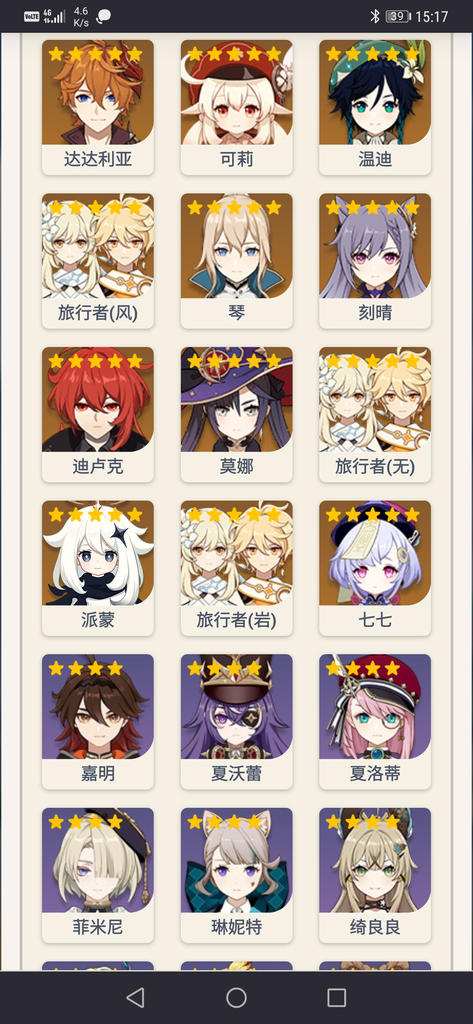
Task: Select the 旅行者(岩) character card
Action: pos(236,568)
